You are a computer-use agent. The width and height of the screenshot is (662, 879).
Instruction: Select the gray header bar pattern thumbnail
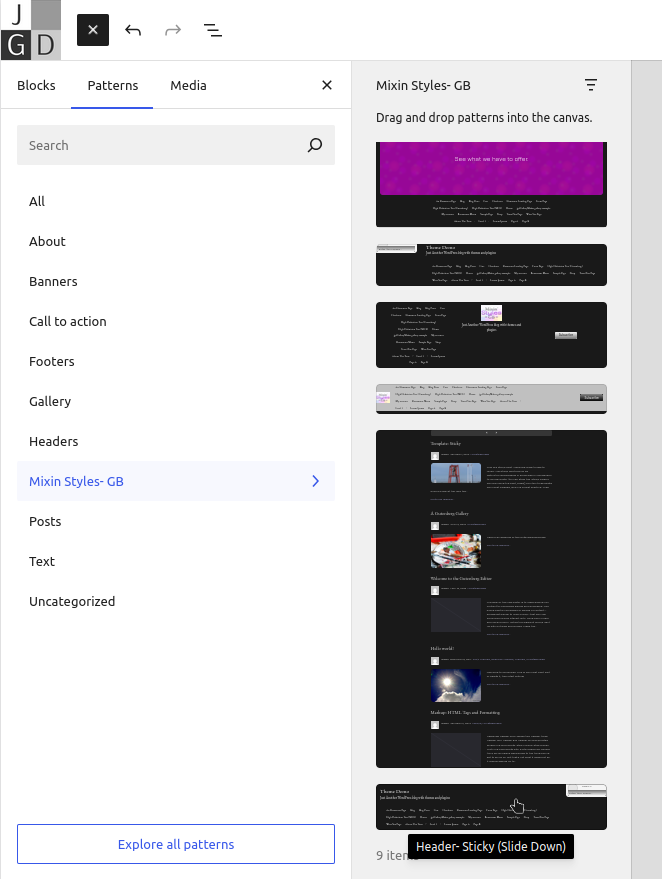(491, 399)
